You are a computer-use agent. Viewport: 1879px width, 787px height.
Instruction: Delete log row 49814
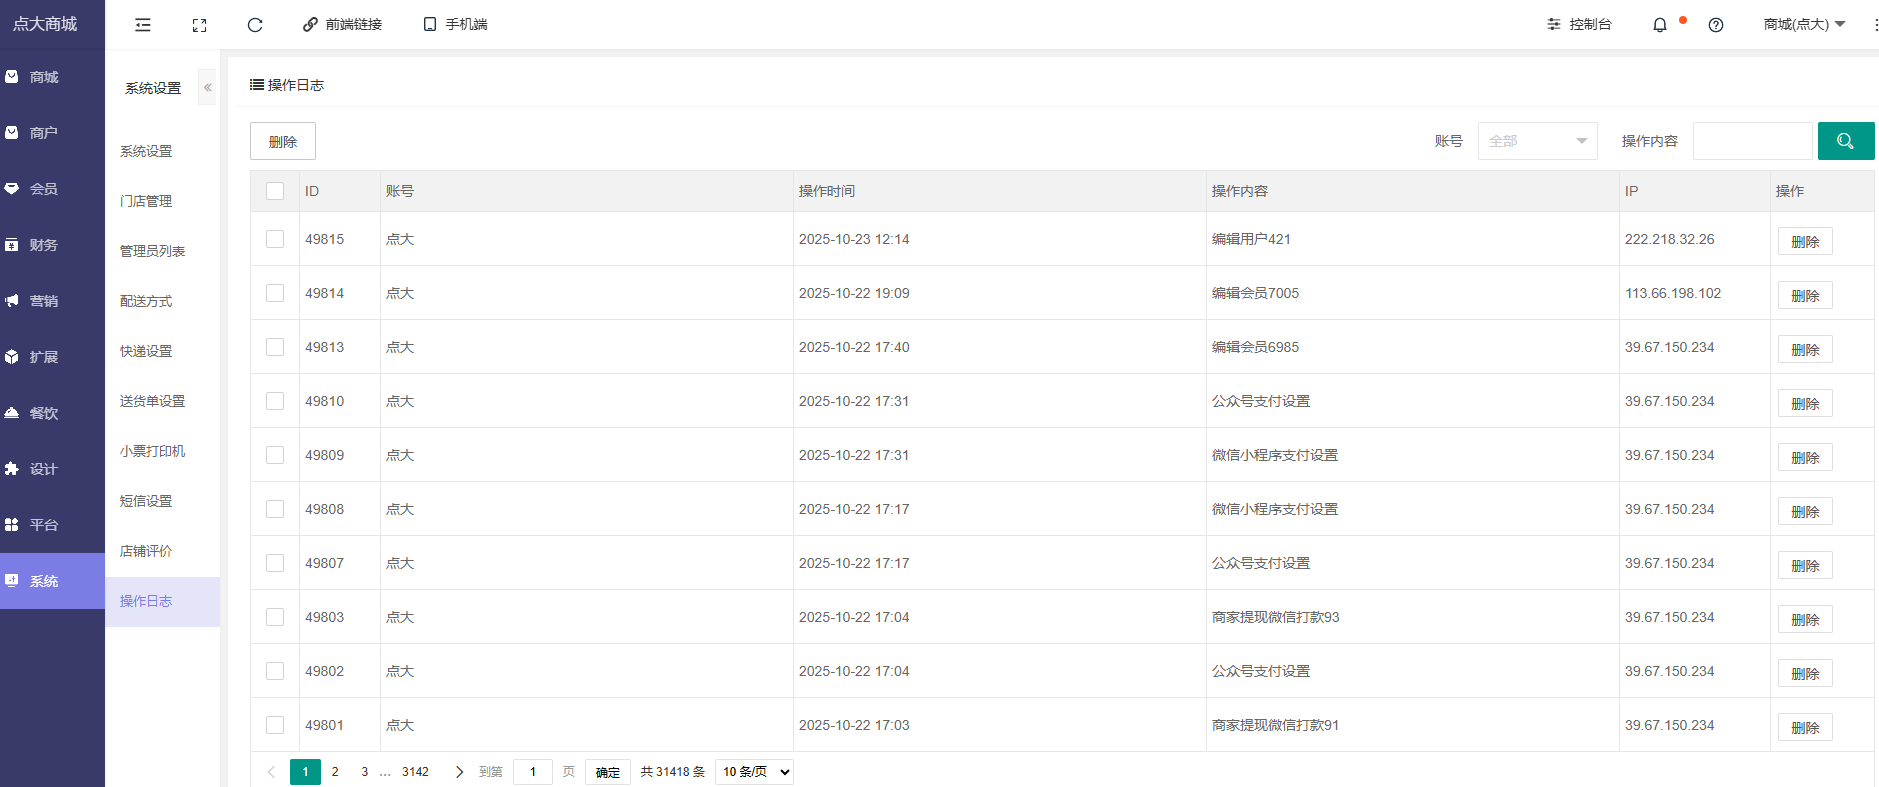point(1805,295)
